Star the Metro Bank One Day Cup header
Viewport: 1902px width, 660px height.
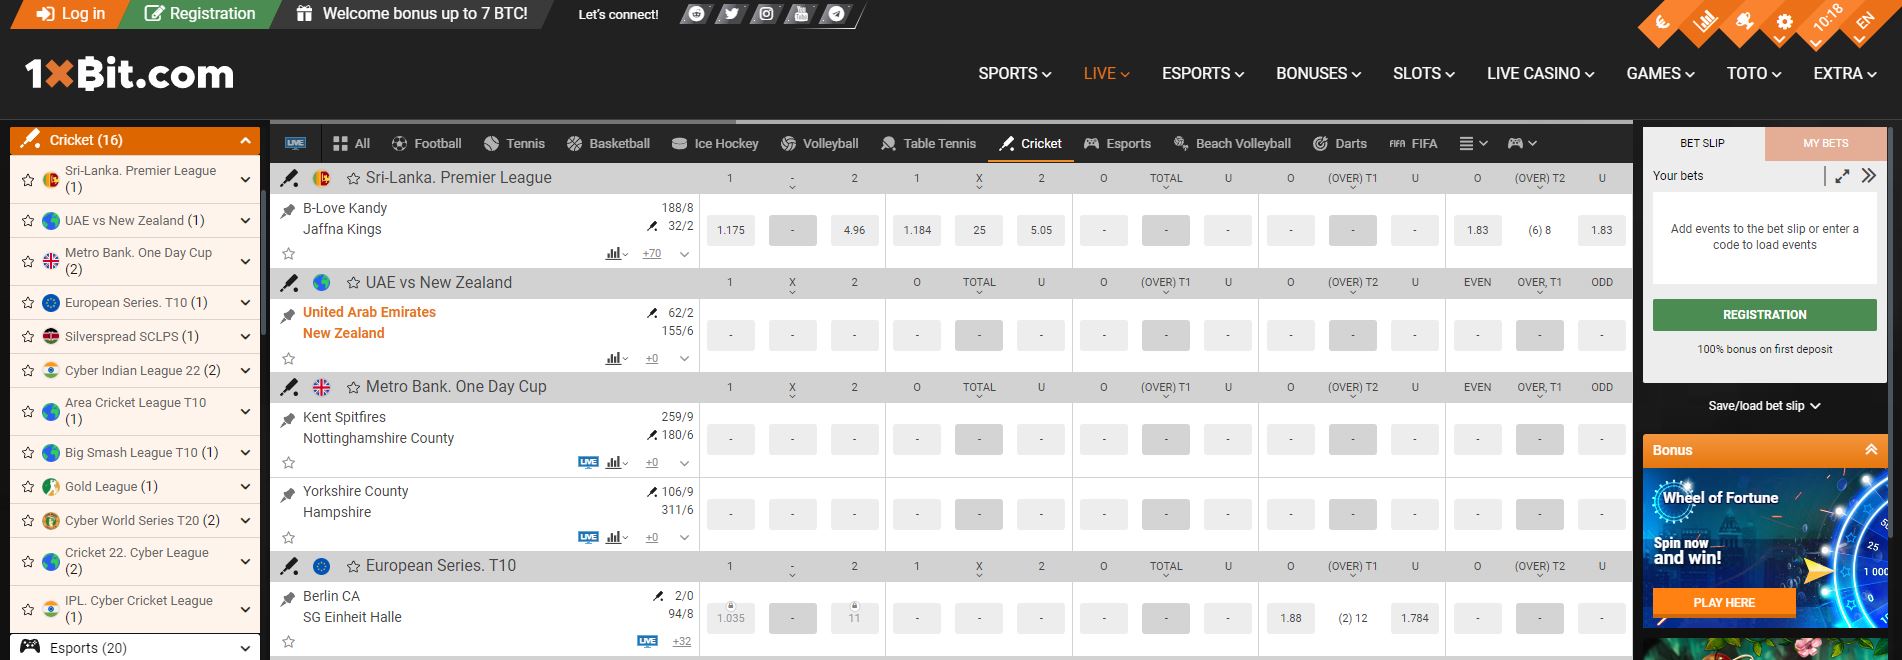[x=353, y=387]
